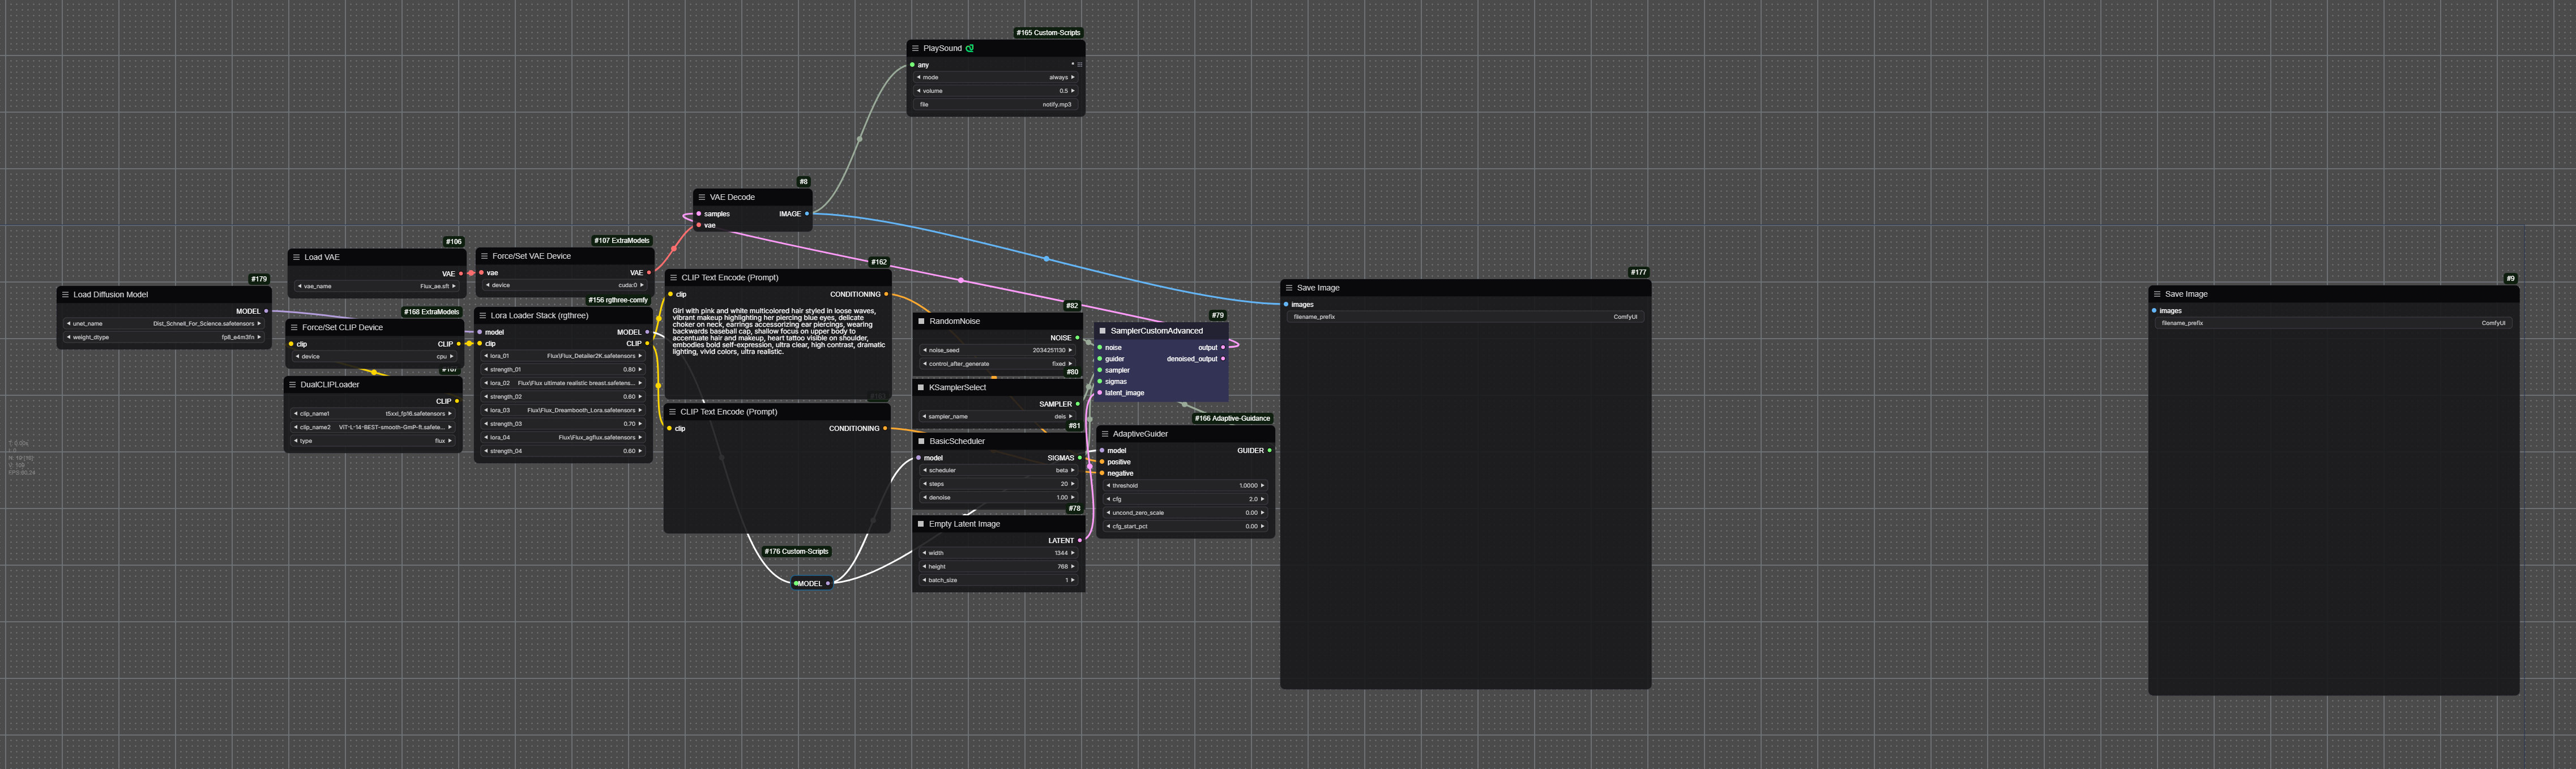This screenshot has height=769, width=2576.
Task: Click the IMAGE output port on VAE Decode
Action: (807, 214)
